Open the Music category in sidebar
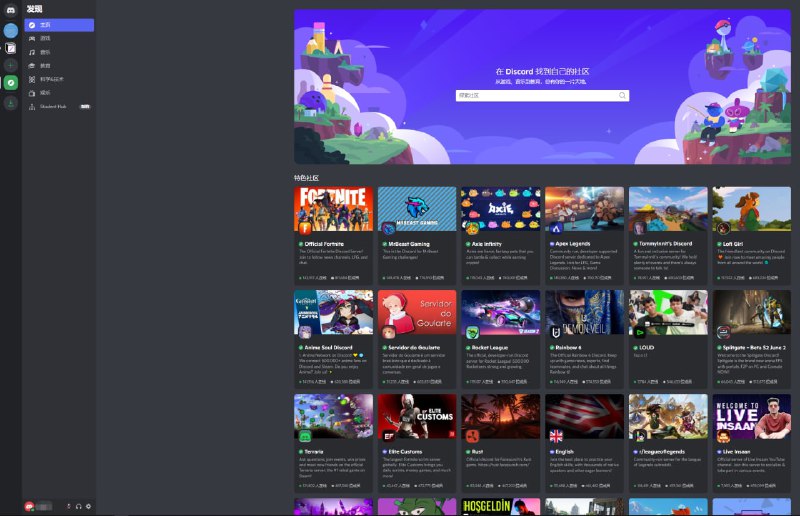Viewport: 800px width, 516px height. click(45, 51)
